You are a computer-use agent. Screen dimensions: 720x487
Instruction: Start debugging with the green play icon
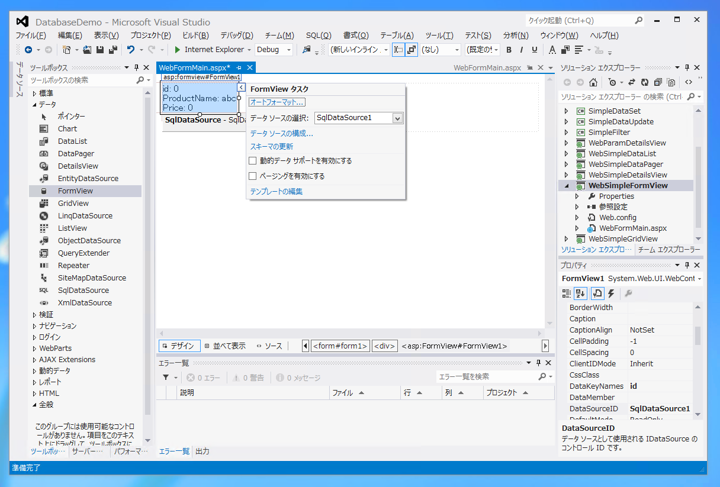pos(177,50)
